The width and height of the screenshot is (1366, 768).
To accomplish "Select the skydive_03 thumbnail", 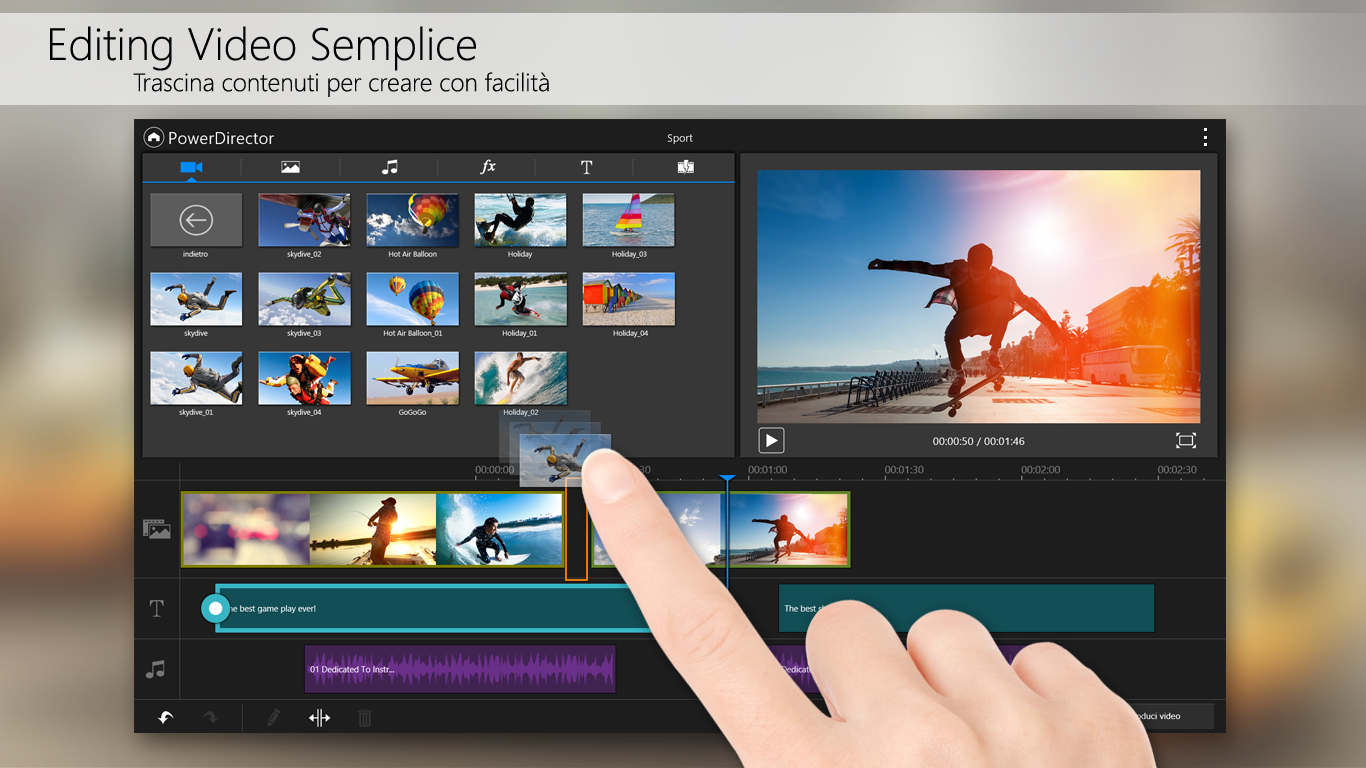I will pos(304,299).
